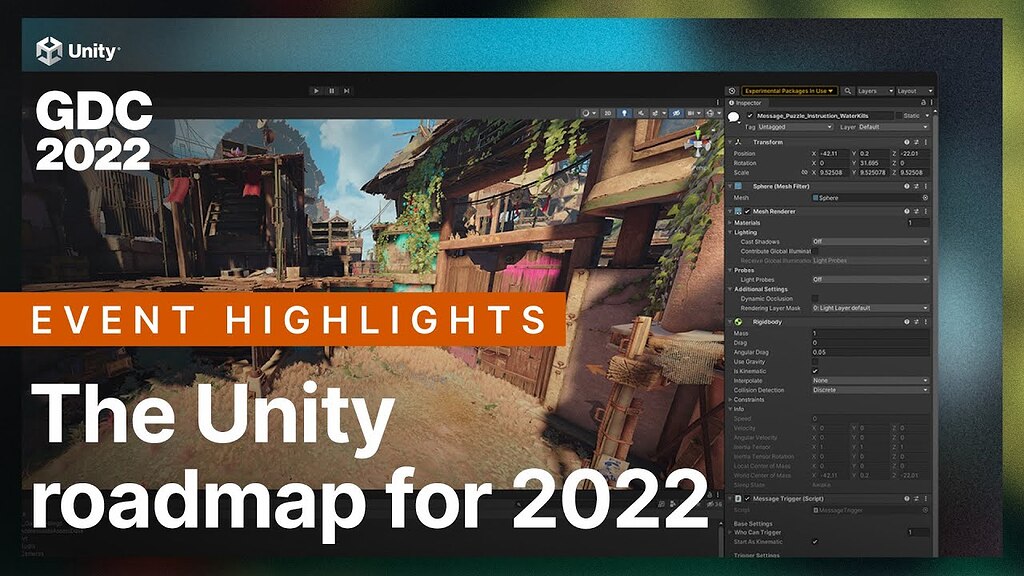1024x576 pixels.
Task: Expand the Constraints section of the Rigidbody
Action: point(730,400)
